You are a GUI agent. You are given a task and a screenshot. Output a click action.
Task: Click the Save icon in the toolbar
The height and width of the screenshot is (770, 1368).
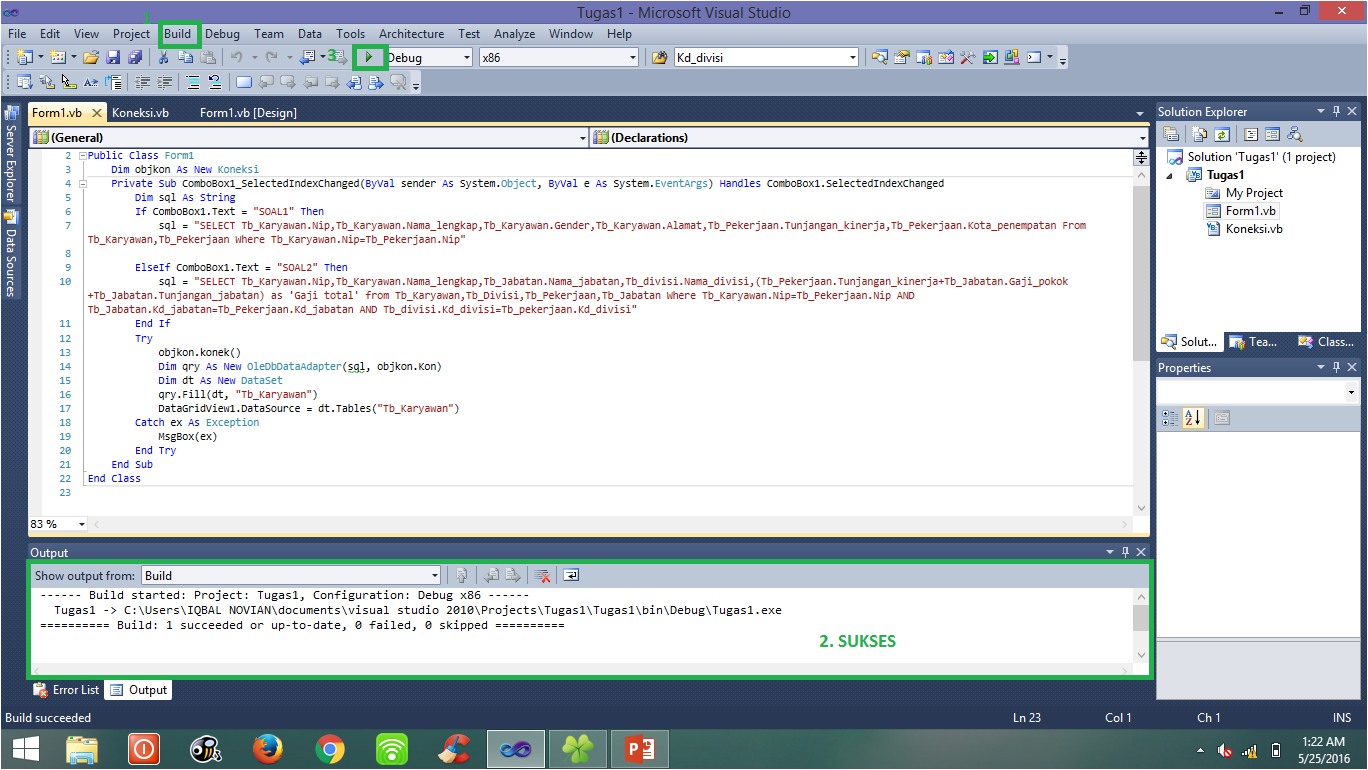[x=114, y=57]
